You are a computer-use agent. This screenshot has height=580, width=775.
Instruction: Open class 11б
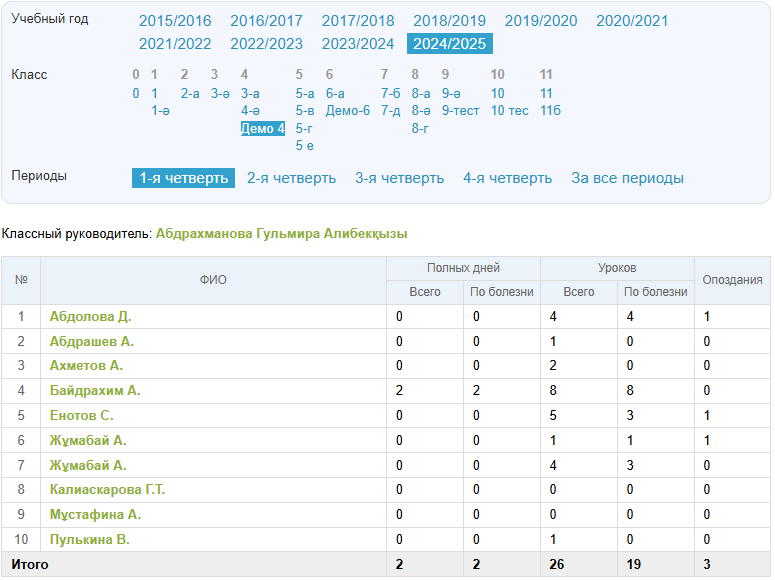pyautogui.click(x=550, y=111)
